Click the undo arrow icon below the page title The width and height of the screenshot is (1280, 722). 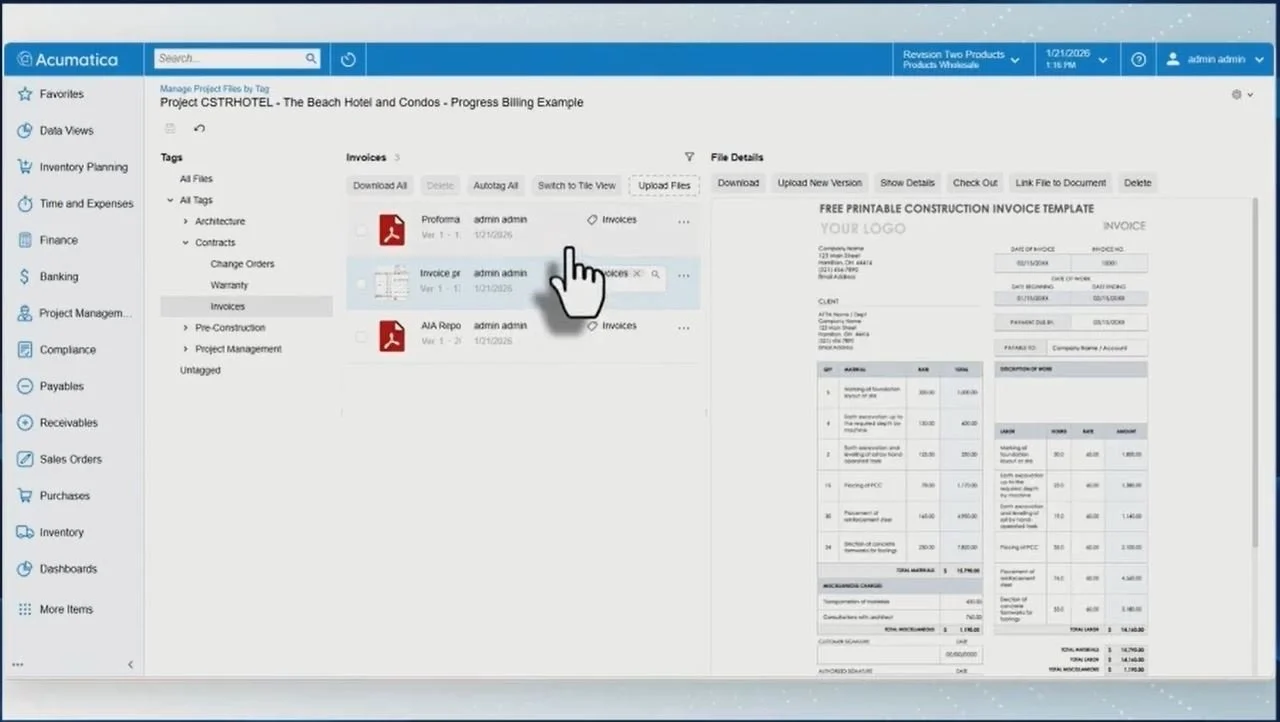click(199, 128)
